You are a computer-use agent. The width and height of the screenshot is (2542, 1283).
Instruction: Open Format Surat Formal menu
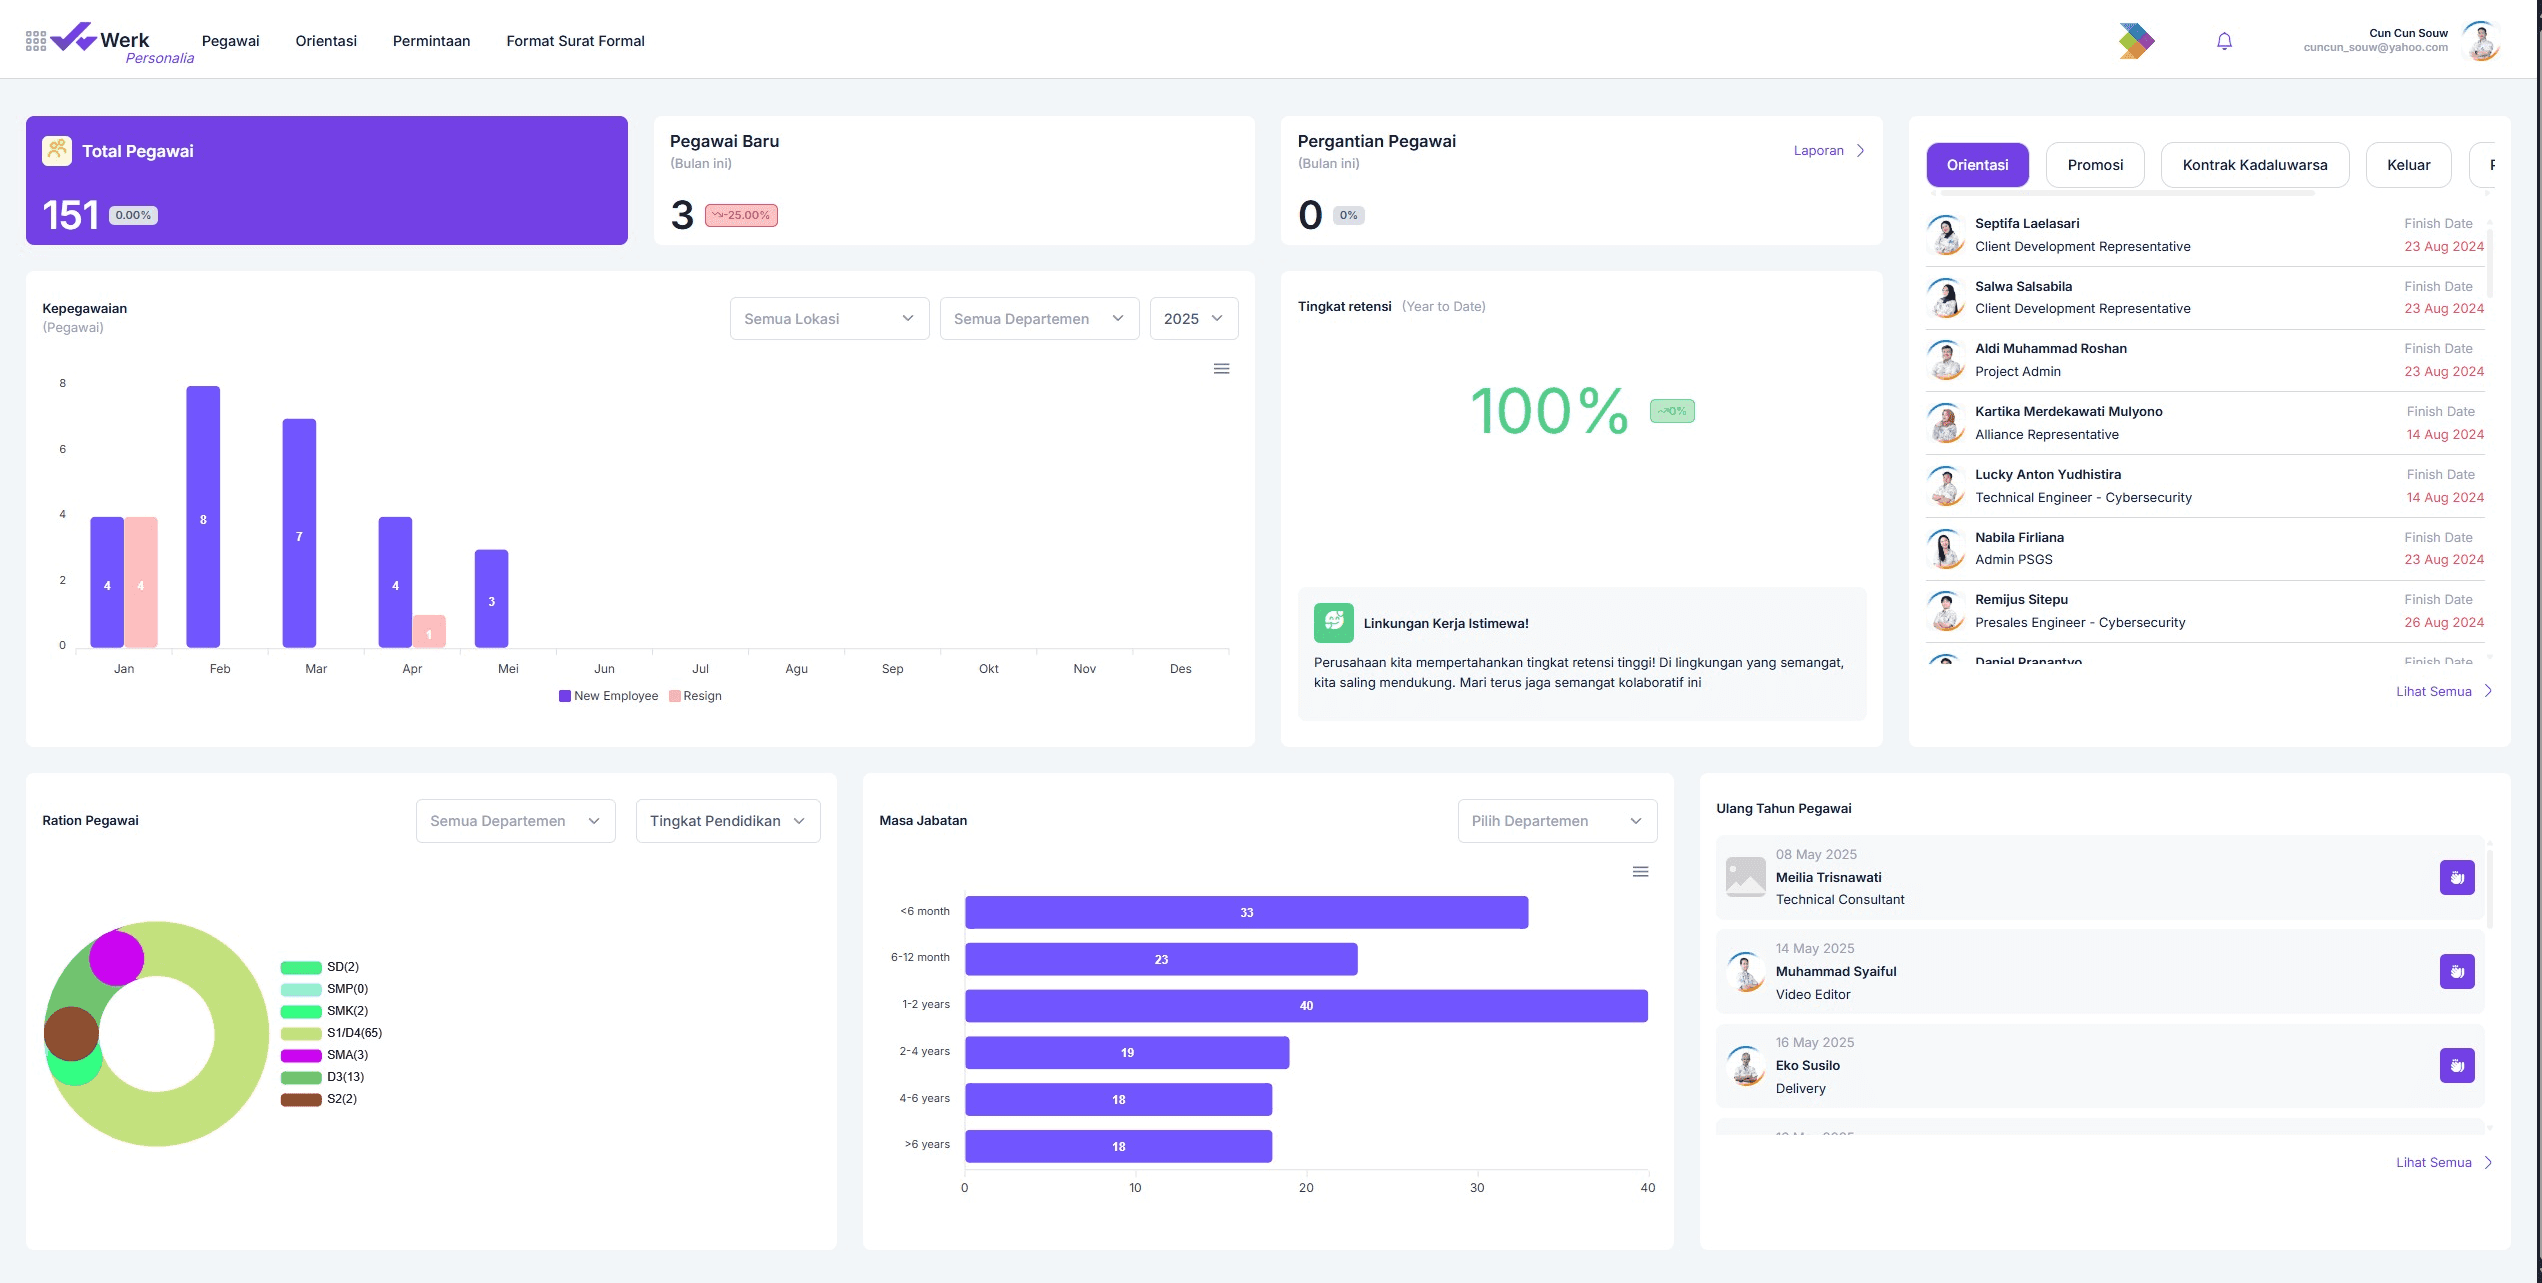coord(575,41)
